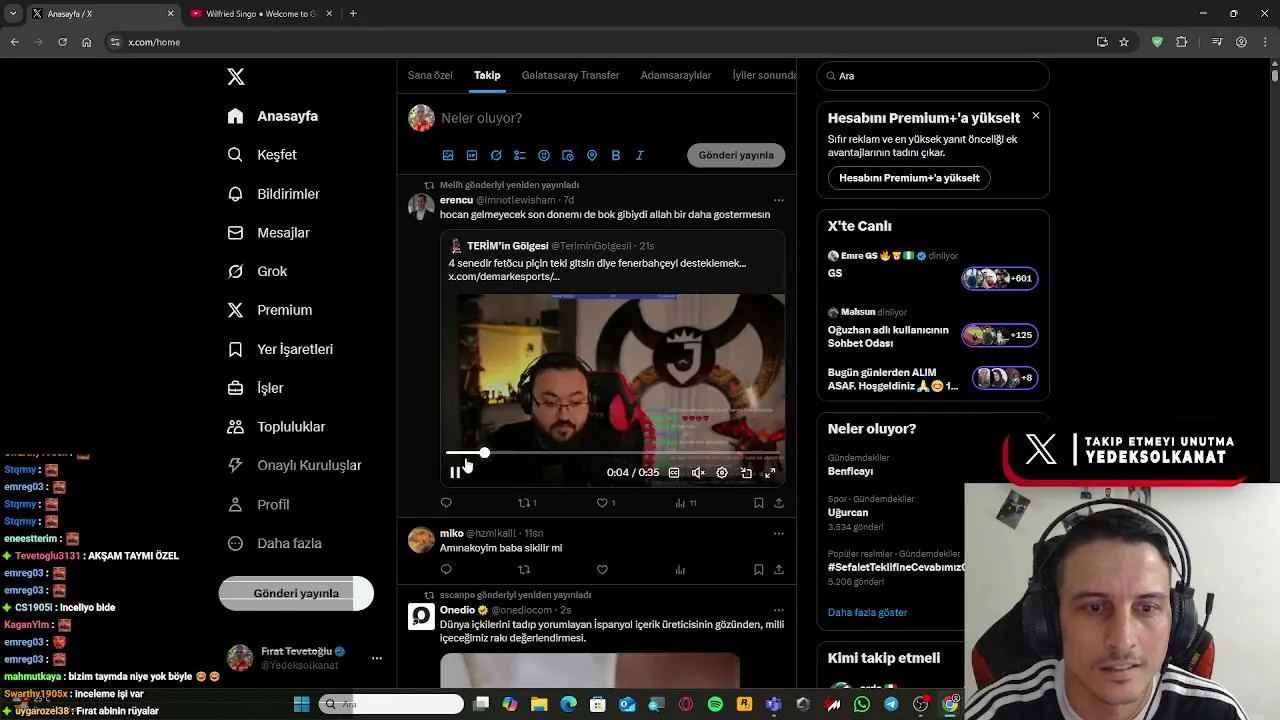The image size is (1280, 720).
Task: Open picture-in-picture for the video
Action: click(x=746, y=473)
